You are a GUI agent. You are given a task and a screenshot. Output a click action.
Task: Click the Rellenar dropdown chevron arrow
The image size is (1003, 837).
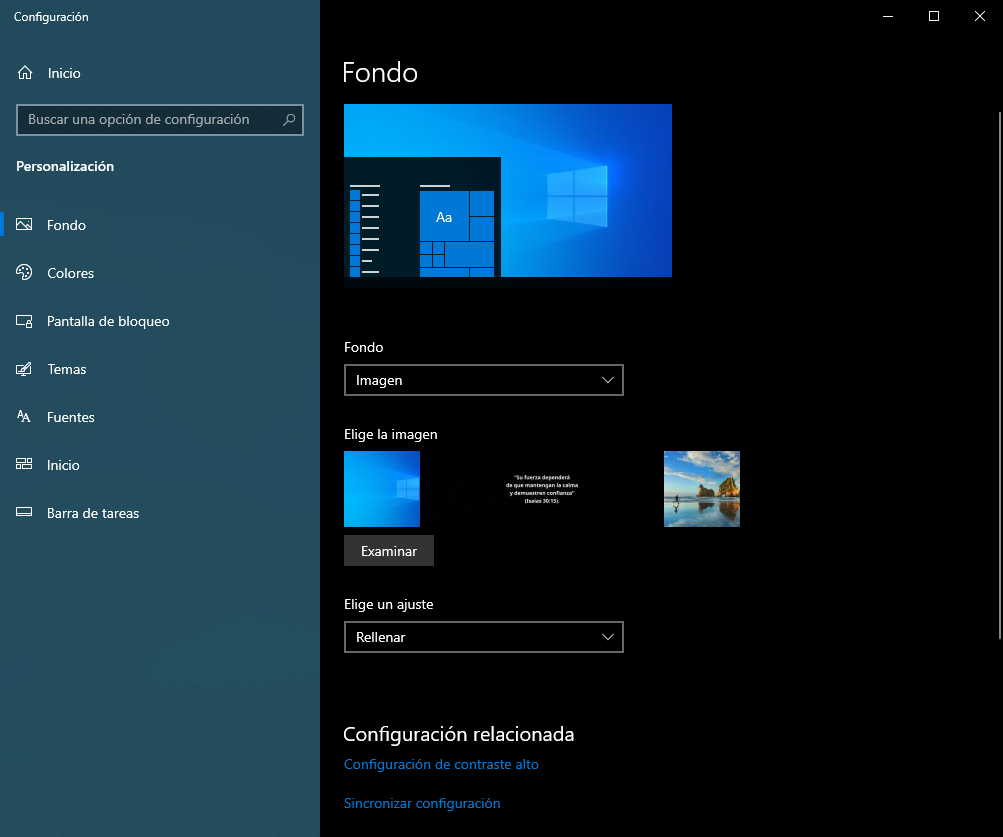click(x=608, y=637)
